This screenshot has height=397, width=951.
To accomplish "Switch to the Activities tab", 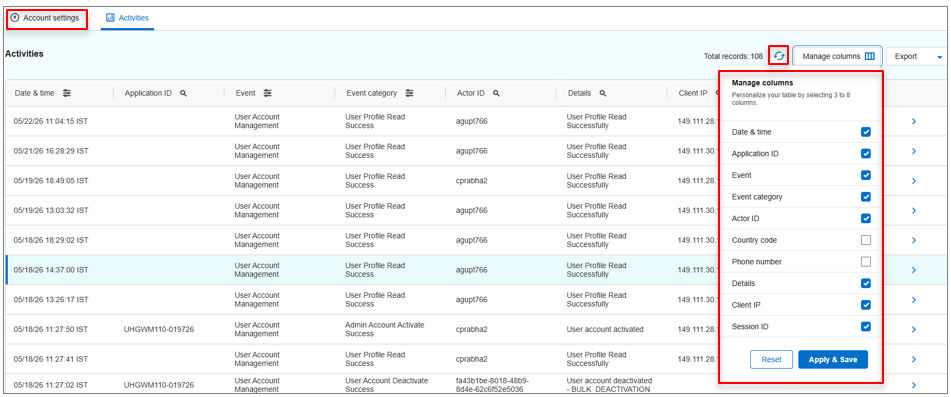I will [x=127, y=18].
